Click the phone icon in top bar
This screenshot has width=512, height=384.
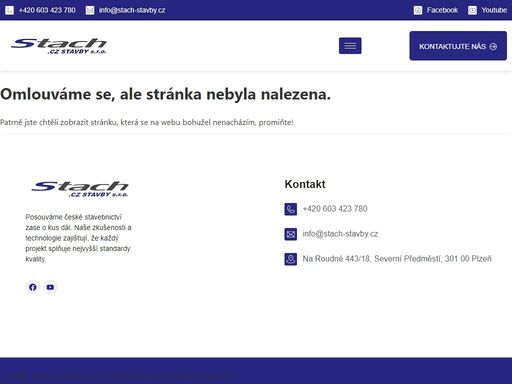[x=9, y=10]
